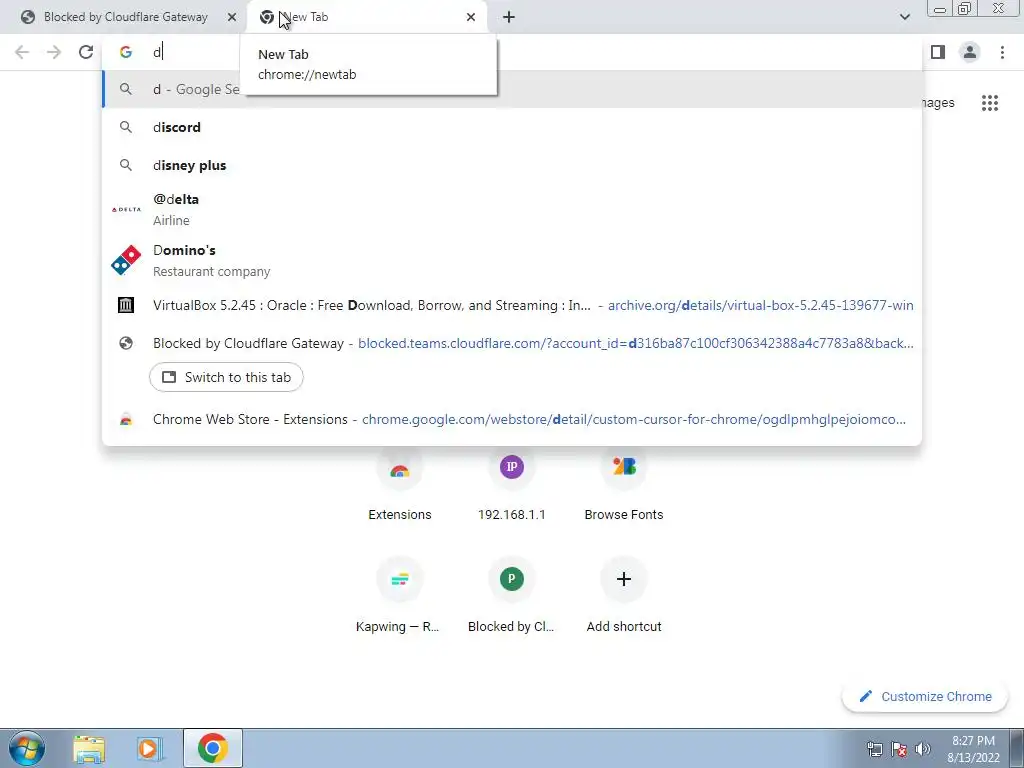The image size is (1024, 768).
Task: Click the magnifier icon next to discord
Action: click(126, 127)
